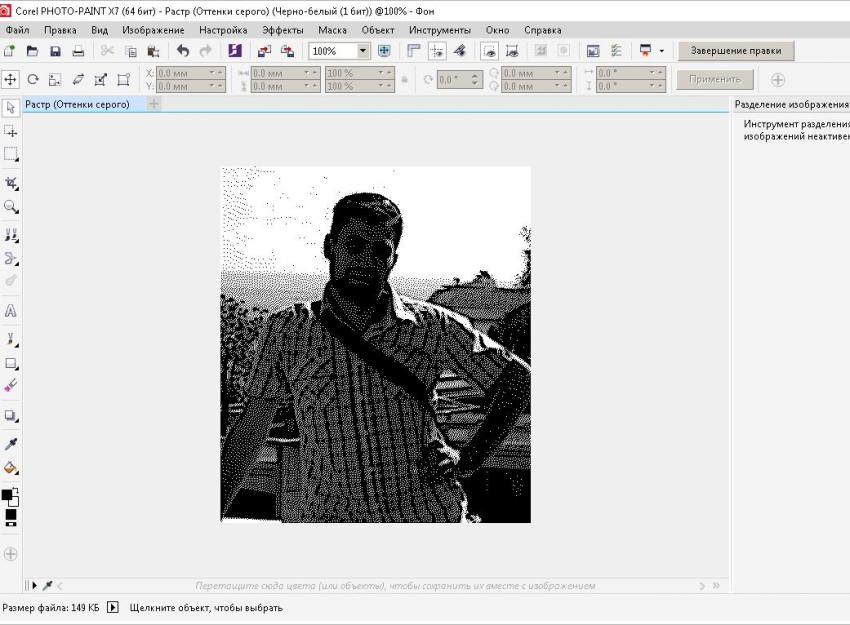Click the Undo arrow in toolbar
850x625 pixels.
click(x=183, y=51)
